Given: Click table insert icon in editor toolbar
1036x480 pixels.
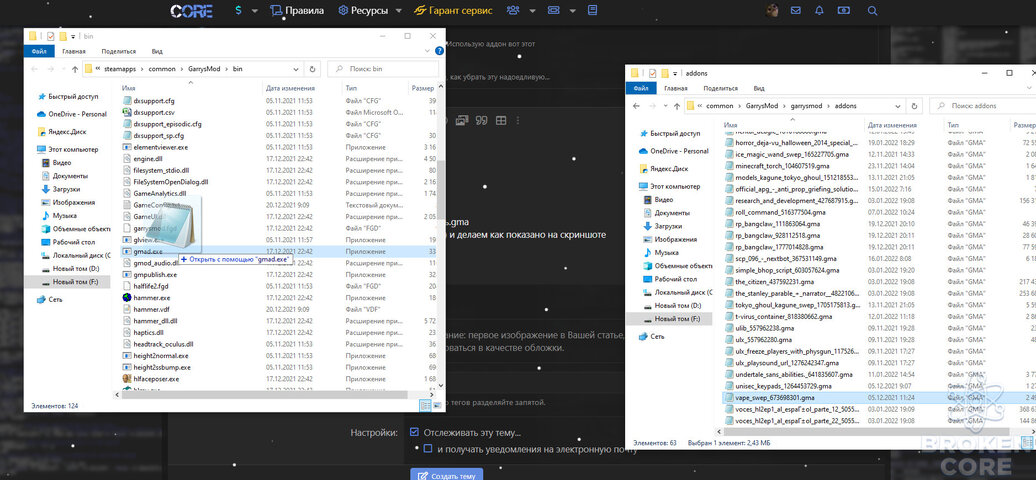Looking at the screenshot, I should [x=501, y=120].
